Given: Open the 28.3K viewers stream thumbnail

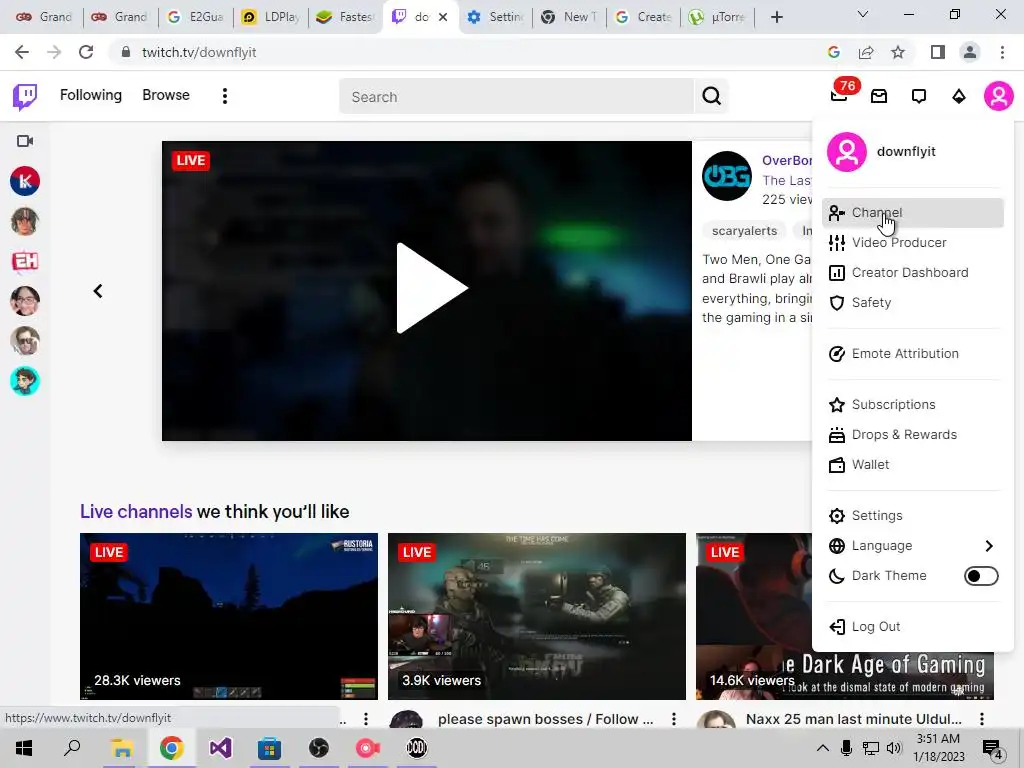Looking at the screenshot, I should click(229, 616).
